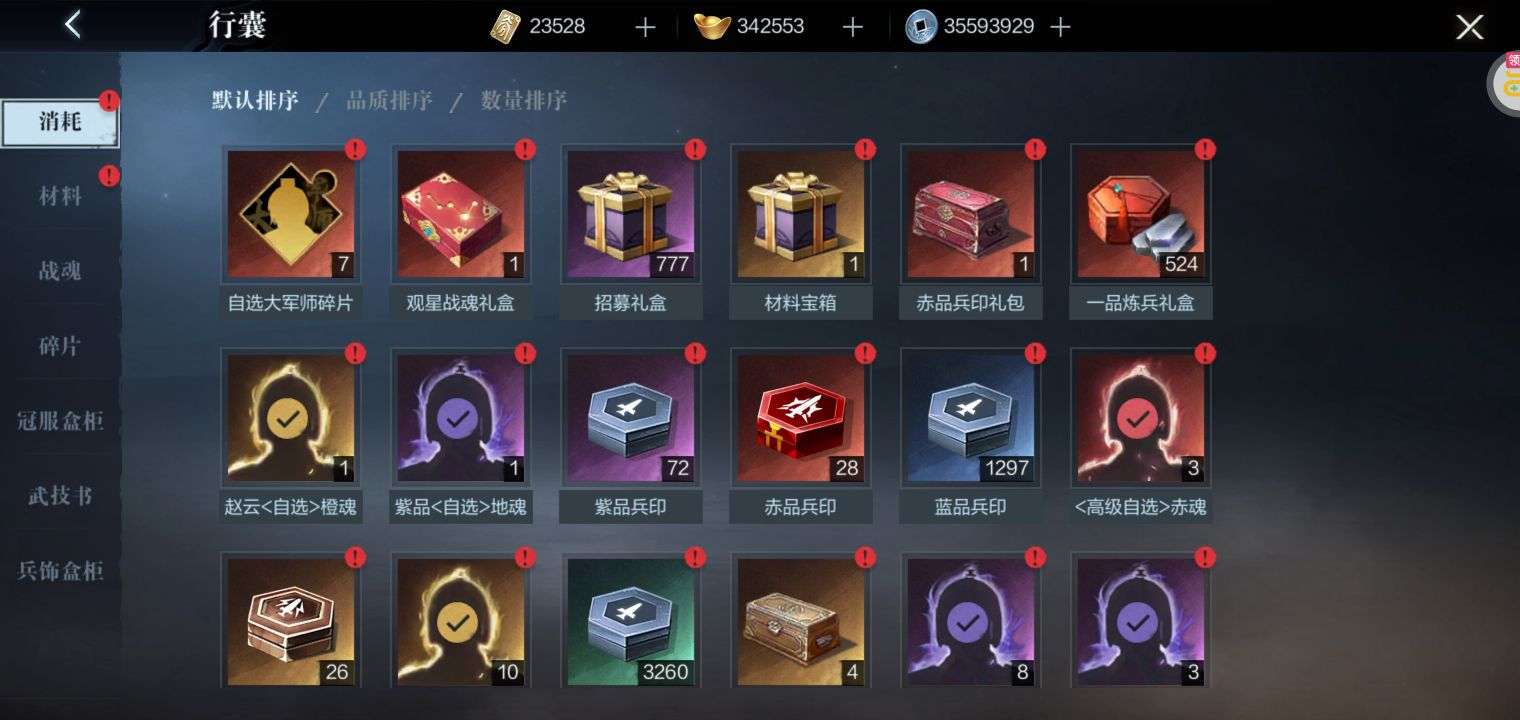Select the 材料宝箱 chest item
This screenshot has height=720, width=1520.
801,214
